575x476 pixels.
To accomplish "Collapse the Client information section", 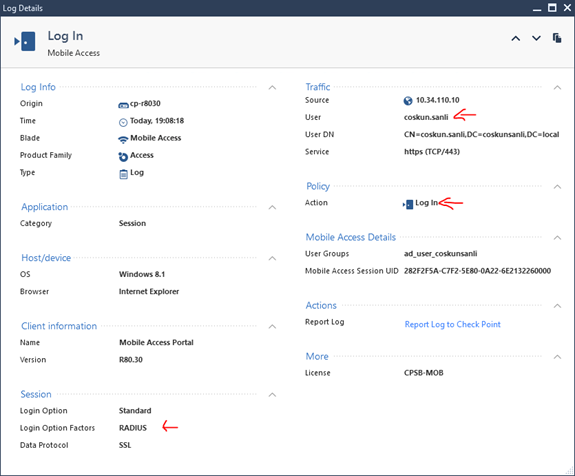I will pos(272,326).
